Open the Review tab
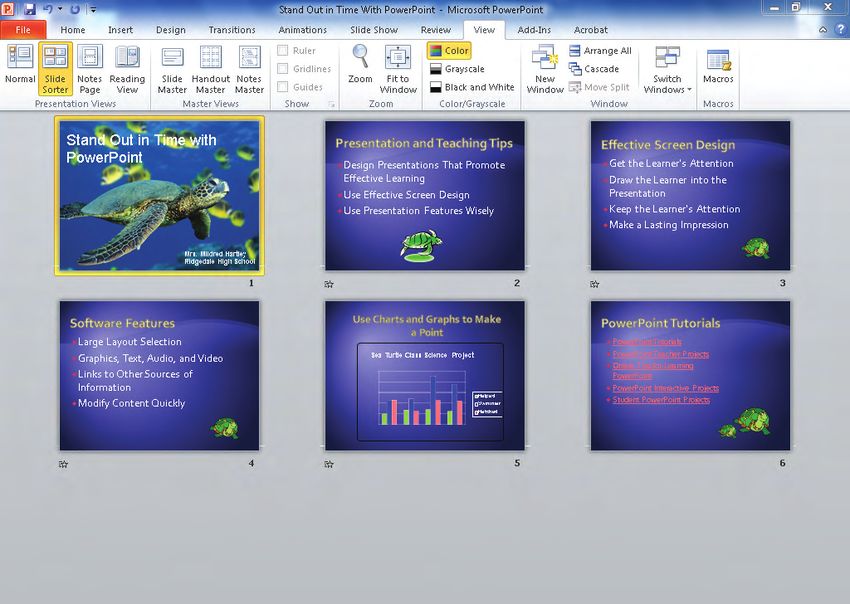850x604 pixels. pyautogui.click(x=435, y=30)
